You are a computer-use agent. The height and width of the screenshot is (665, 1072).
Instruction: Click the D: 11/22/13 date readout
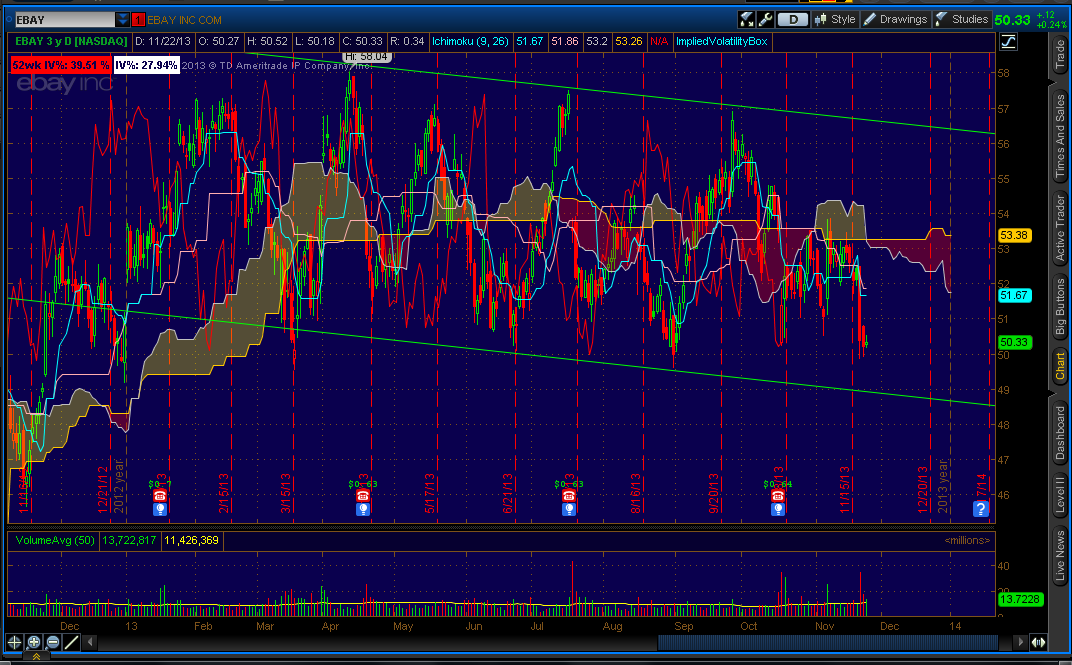(163, 41)
